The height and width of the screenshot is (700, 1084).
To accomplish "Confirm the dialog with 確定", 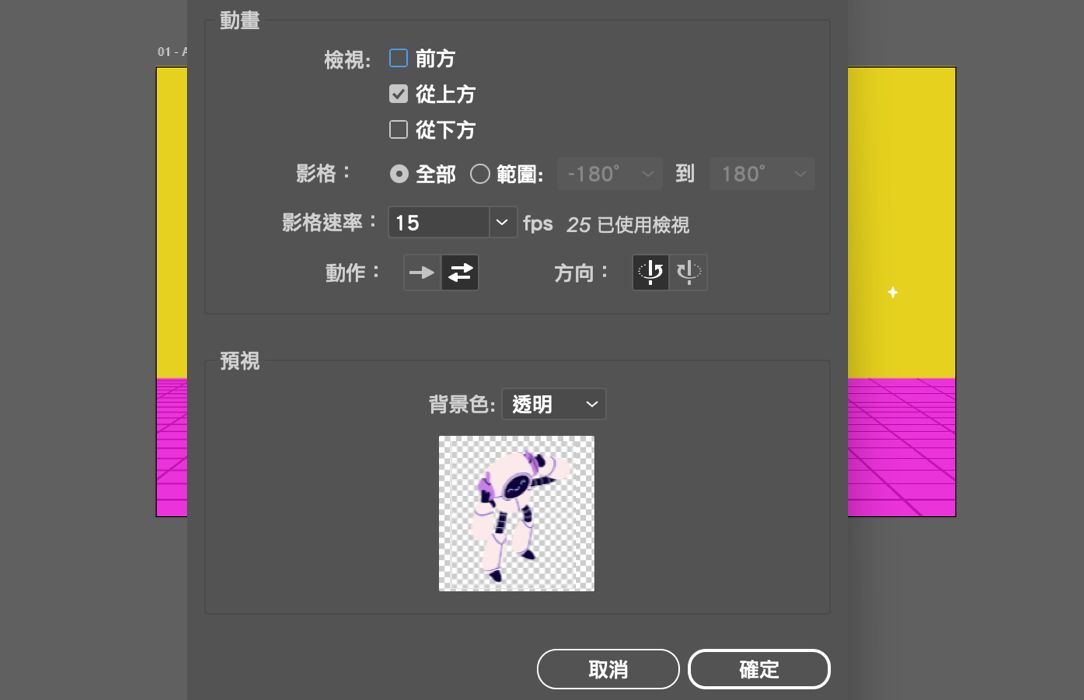I will click(759, 668).
